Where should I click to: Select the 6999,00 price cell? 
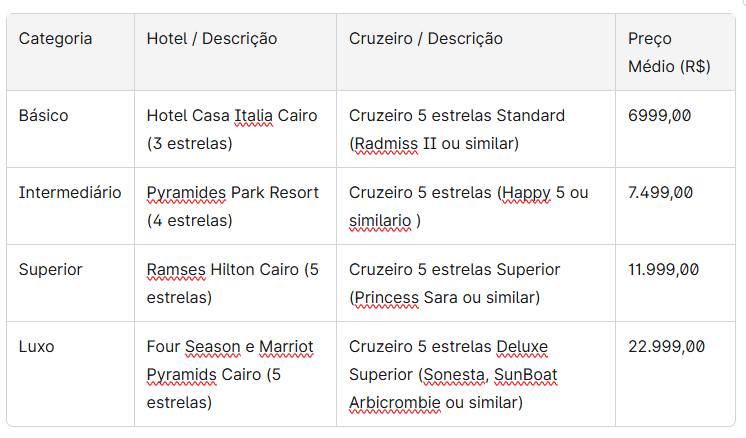[x=660, y=116]
